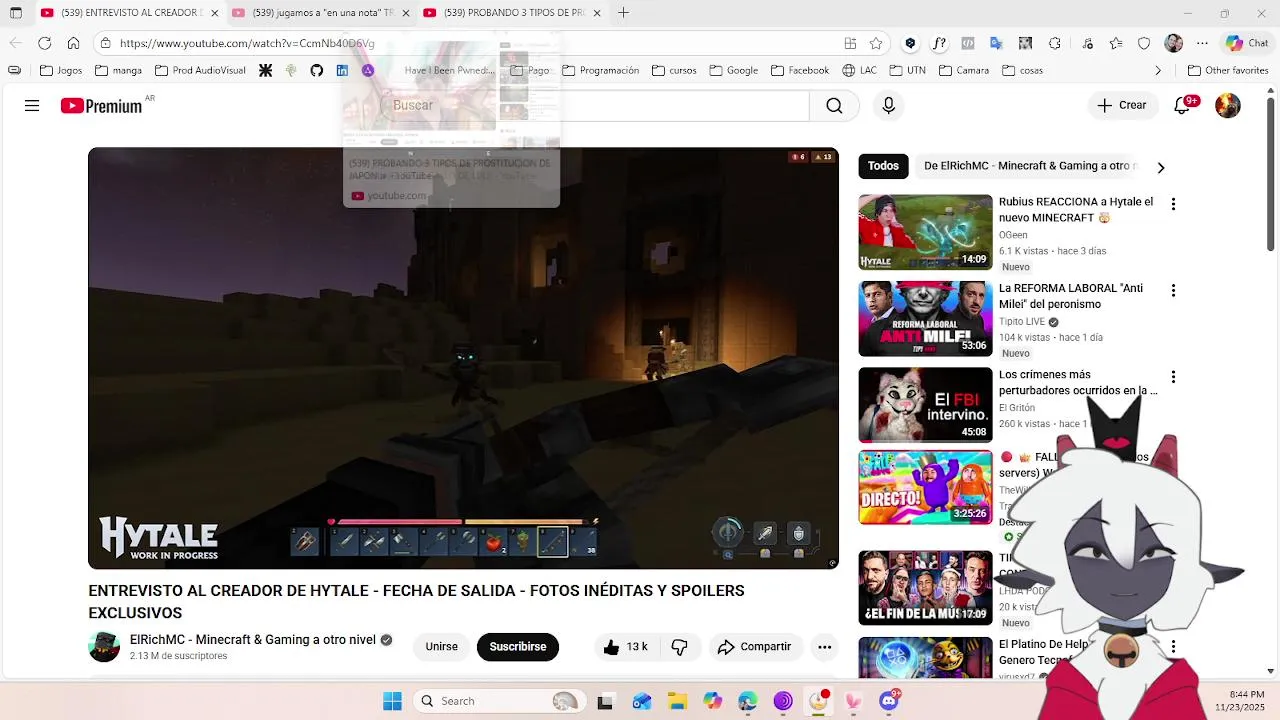Open the browser extensions puzzle icon
1280x720 pixels.
click(x=1054, y=43)
